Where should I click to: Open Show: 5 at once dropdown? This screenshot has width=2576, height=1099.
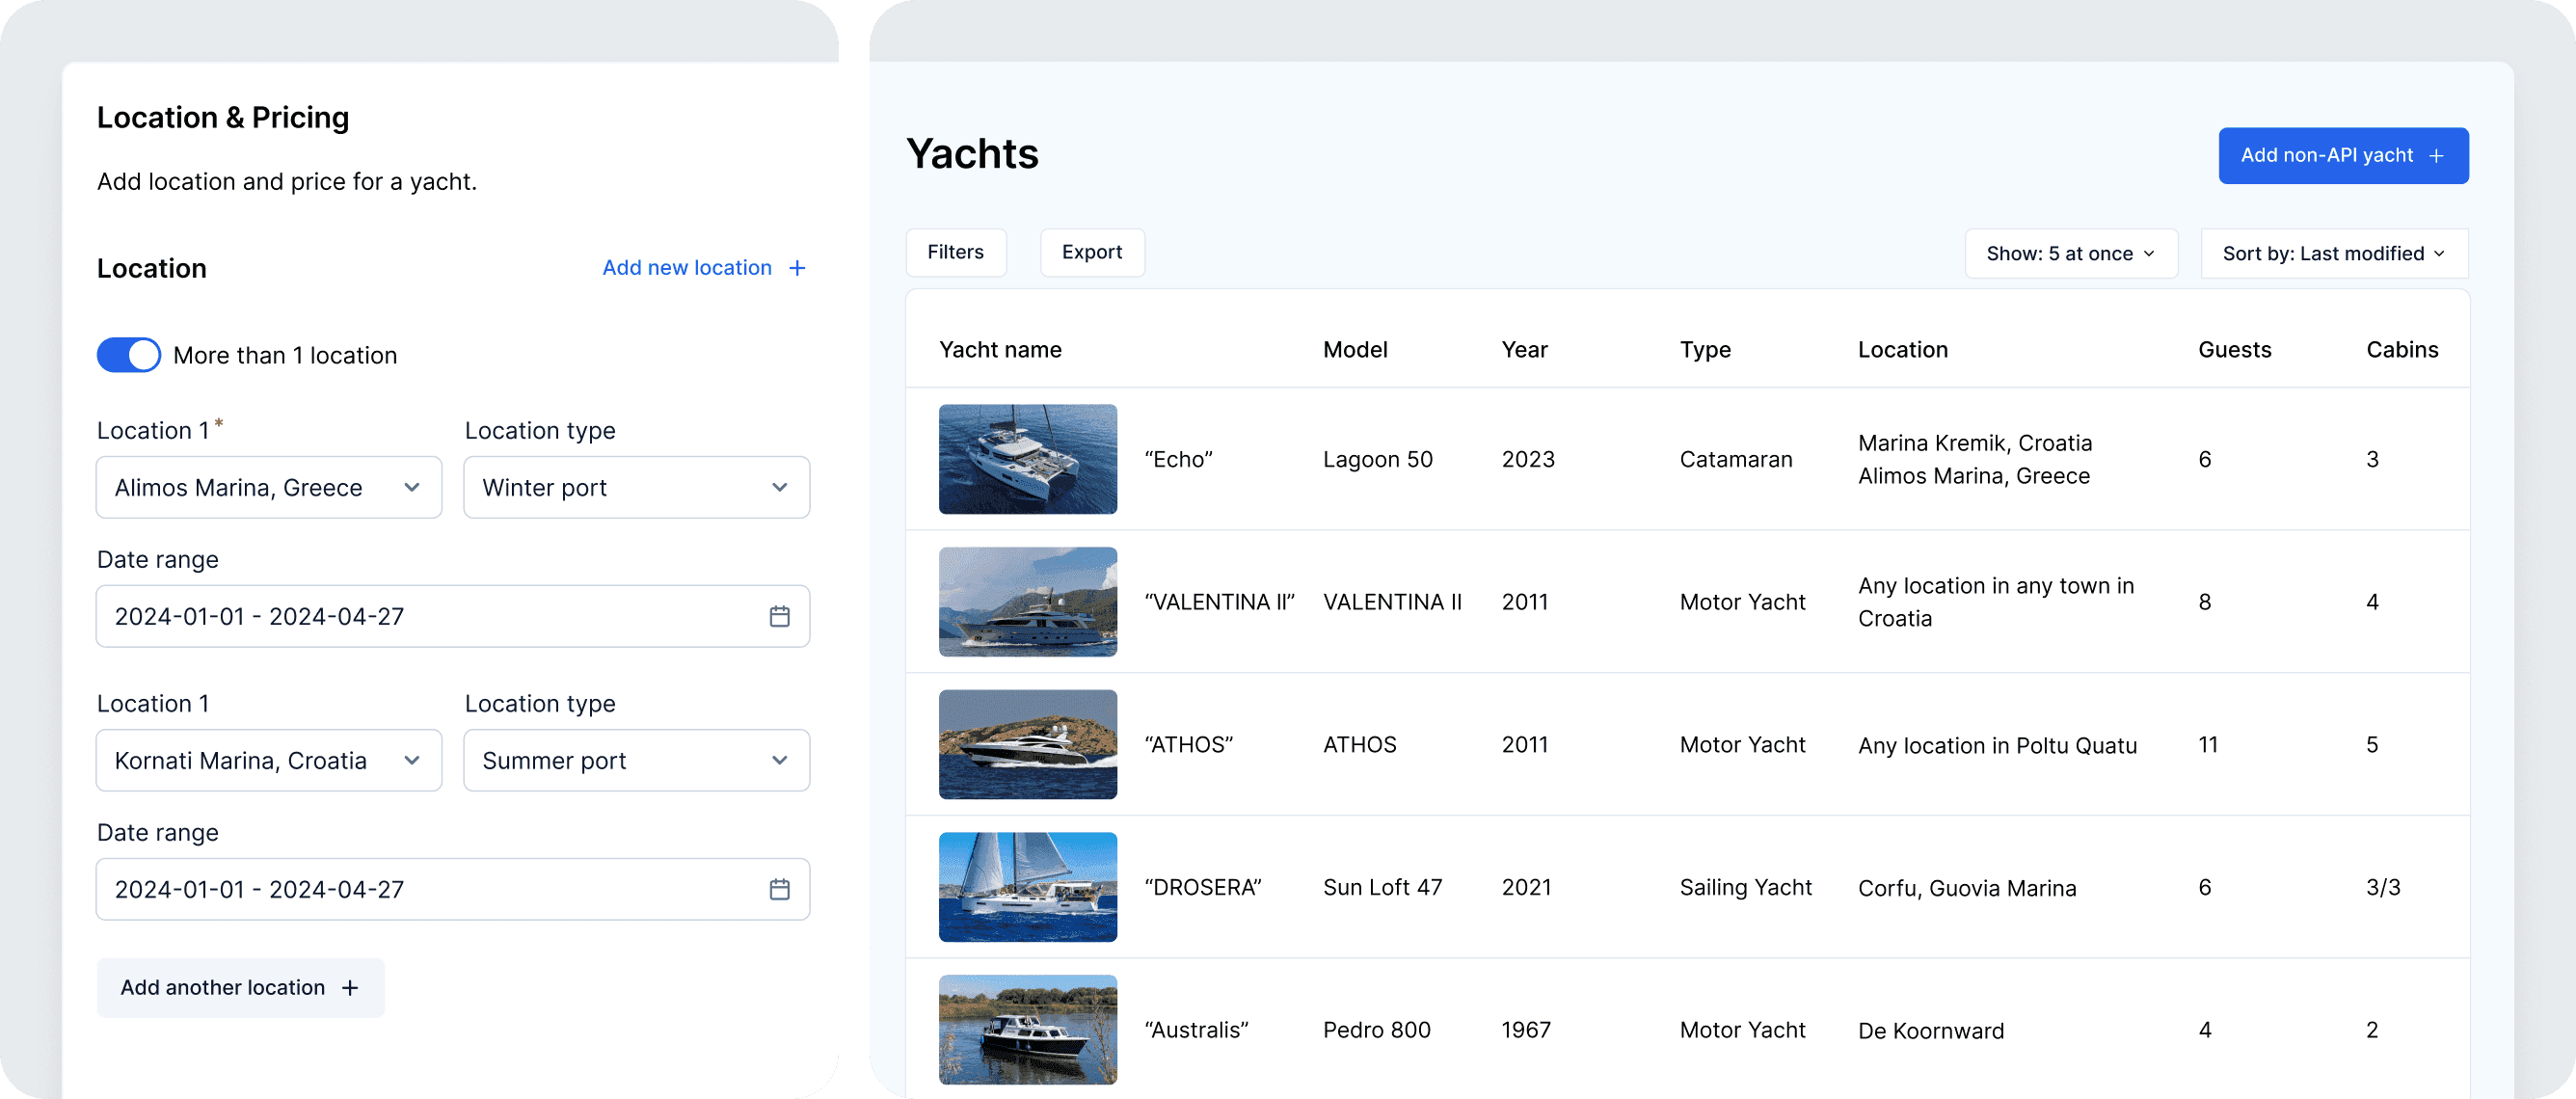[x=2070, y=254]
